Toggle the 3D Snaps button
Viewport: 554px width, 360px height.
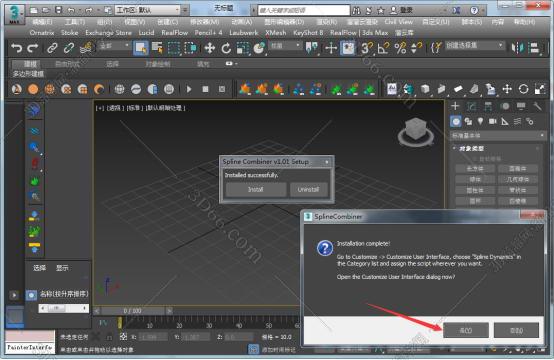[367, 48]
